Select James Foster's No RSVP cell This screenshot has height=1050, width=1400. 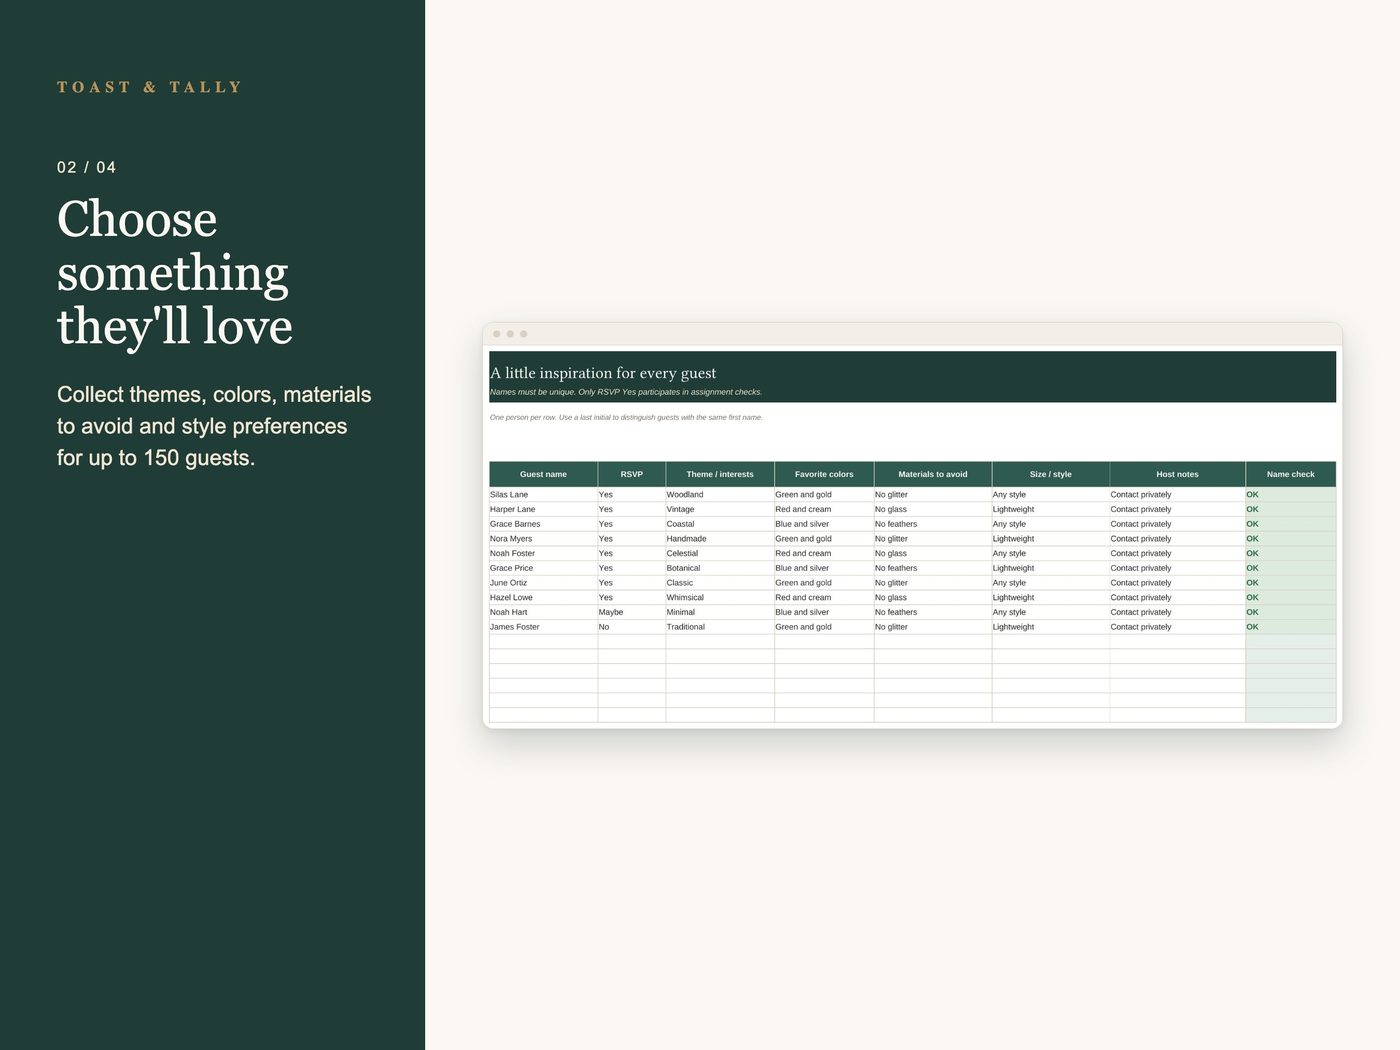(x=632, y=627)
